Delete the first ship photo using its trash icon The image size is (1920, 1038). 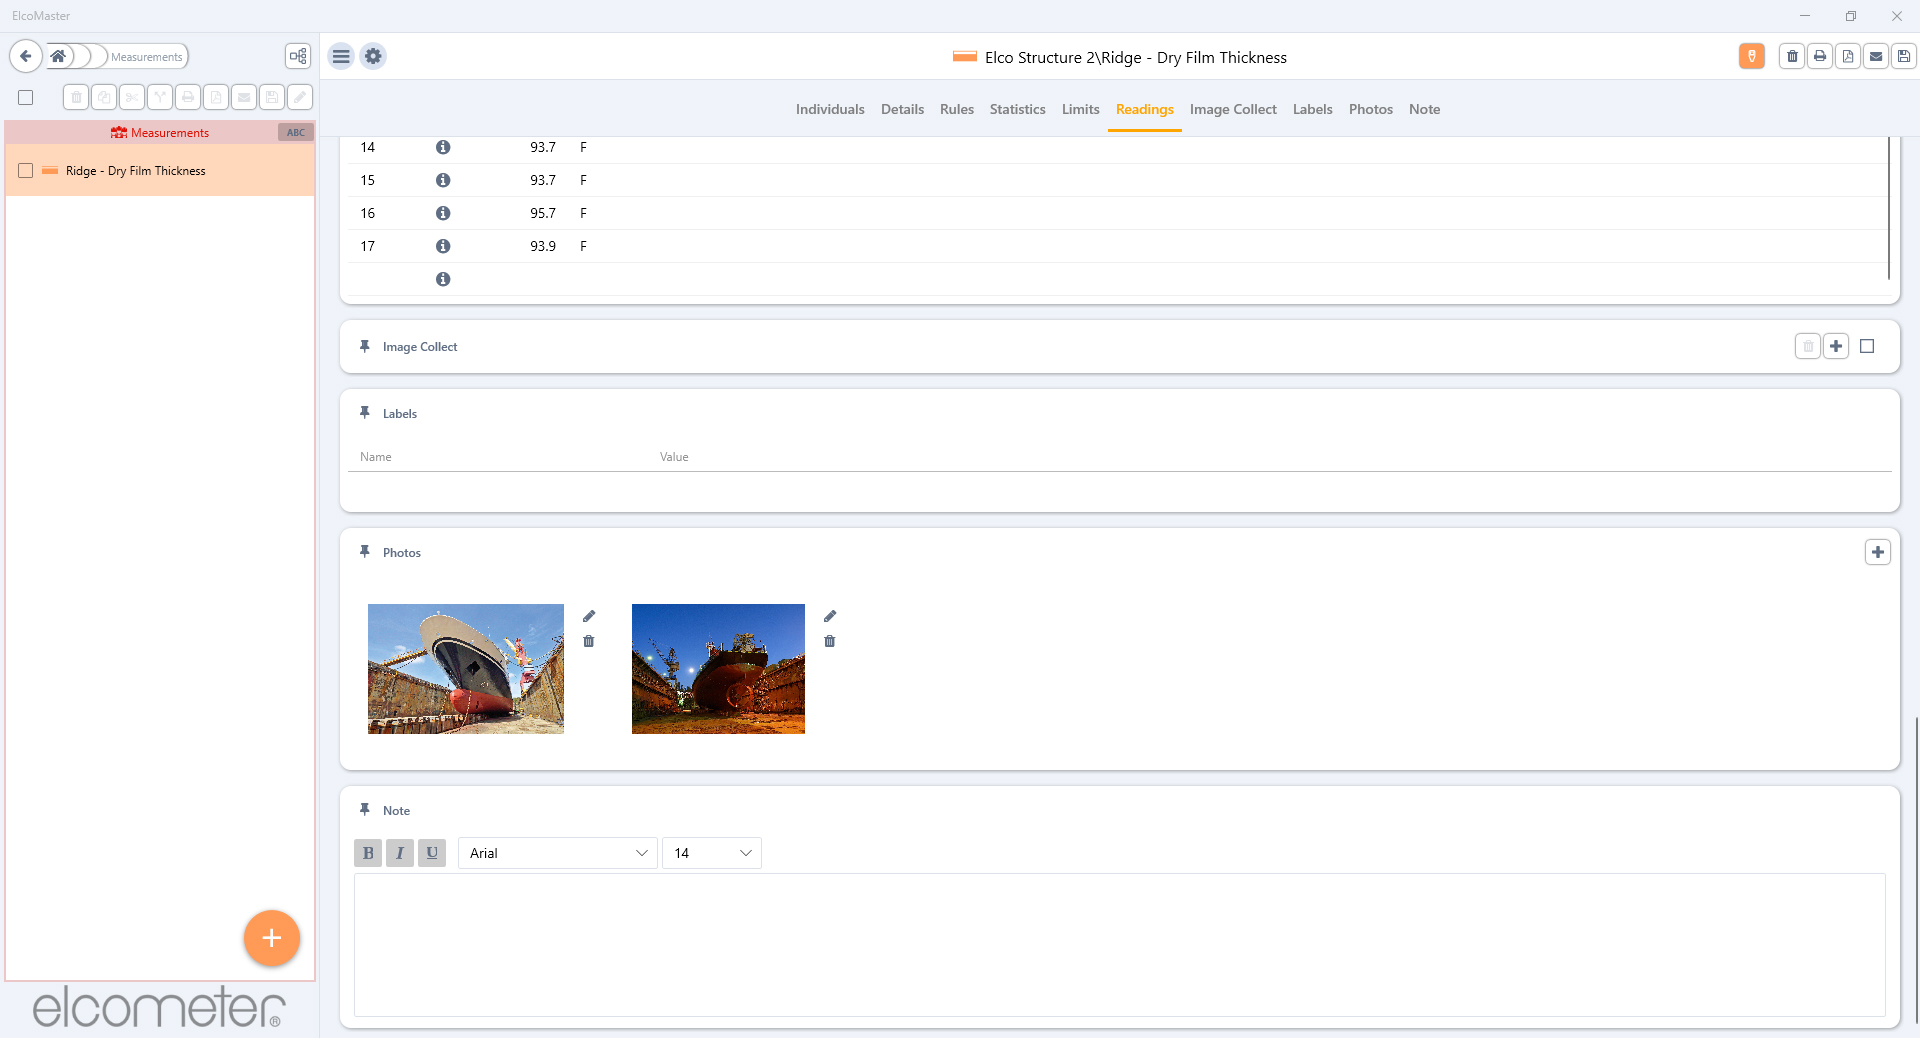click(x=589, y=641)
